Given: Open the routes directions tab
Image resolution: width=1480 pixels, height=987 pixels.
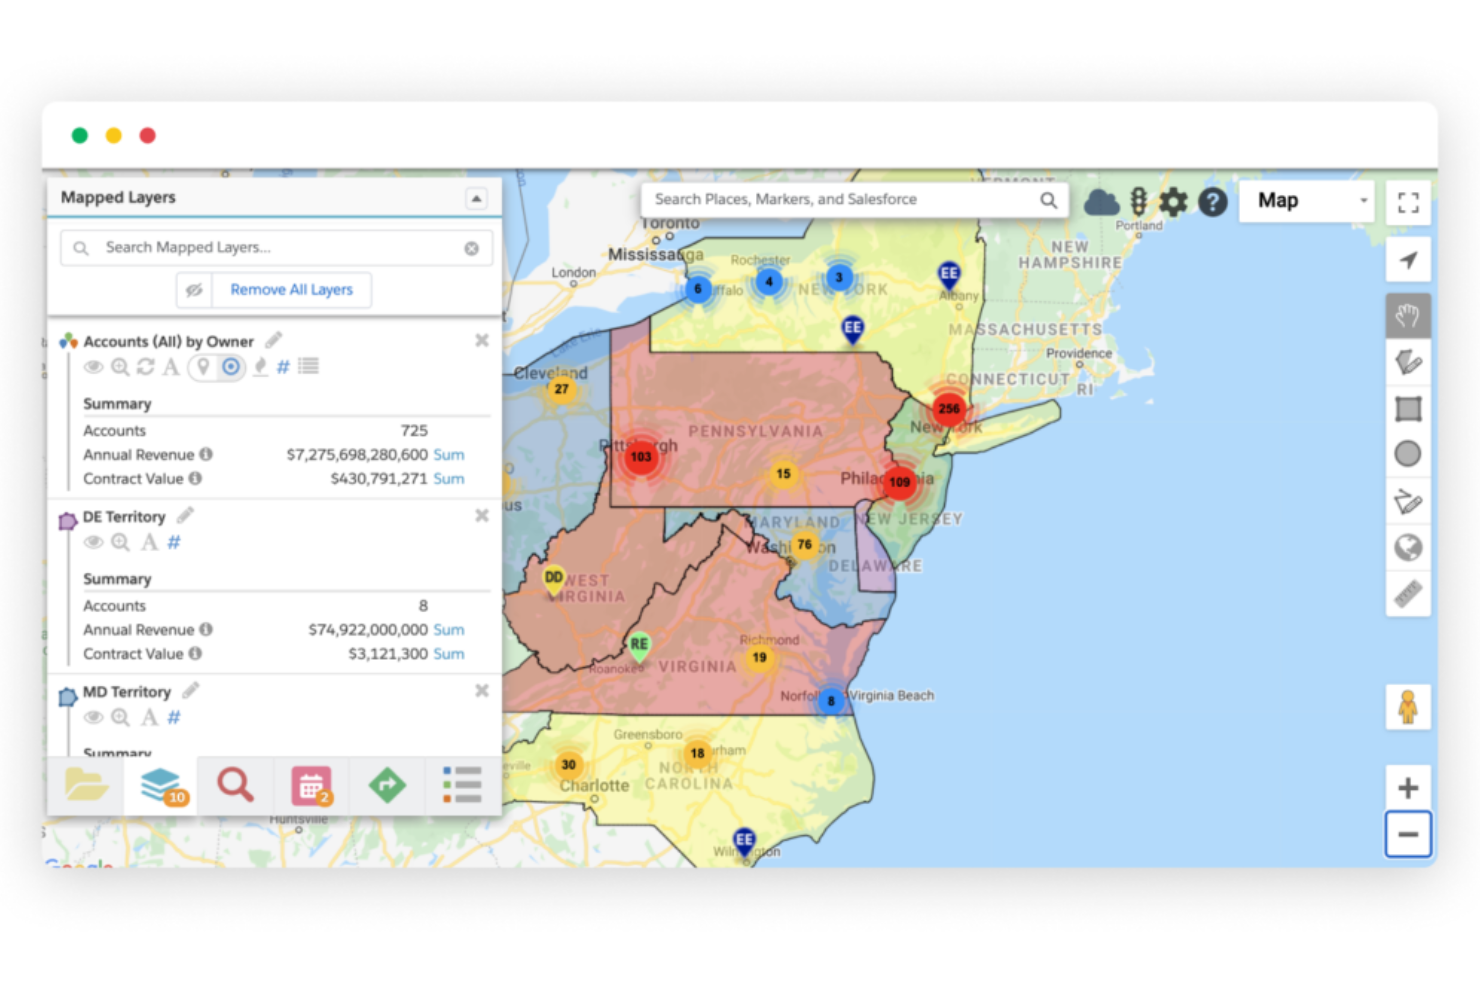Looking at the screenshot, I should [x=387, y=785].
